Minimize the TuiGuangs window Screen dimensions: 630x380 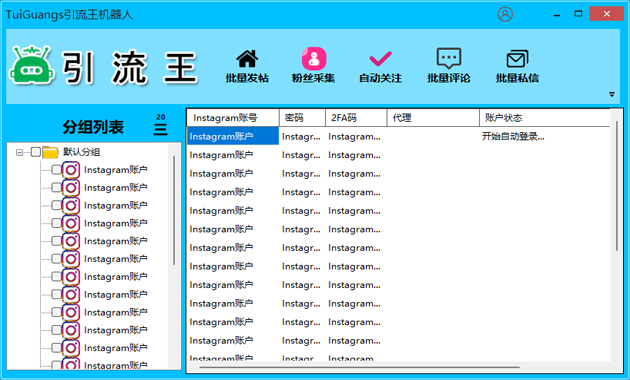(557, 14)
